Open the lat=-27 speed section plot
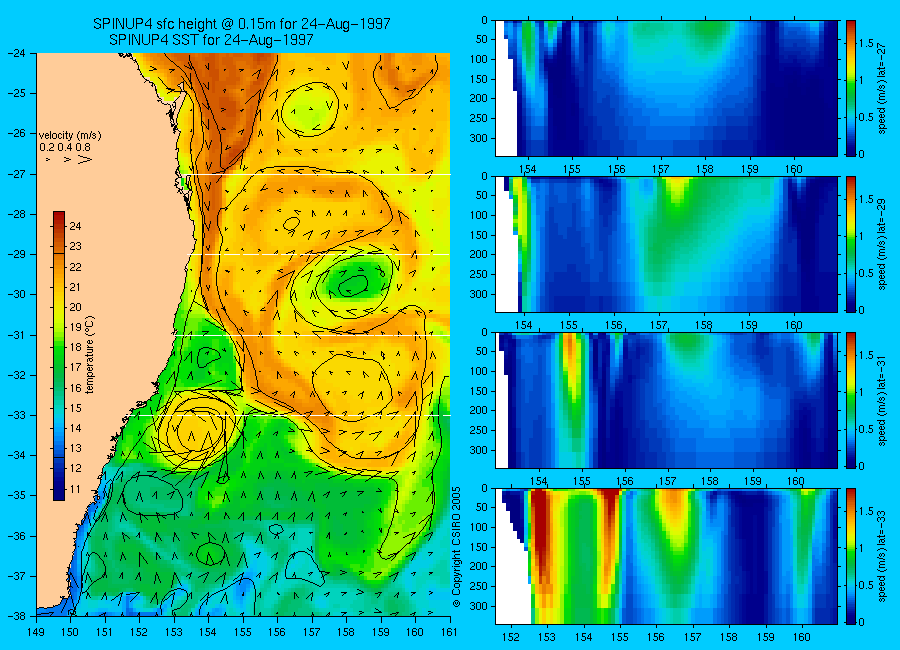The image size is (900, 650). [x=666, y=88]
